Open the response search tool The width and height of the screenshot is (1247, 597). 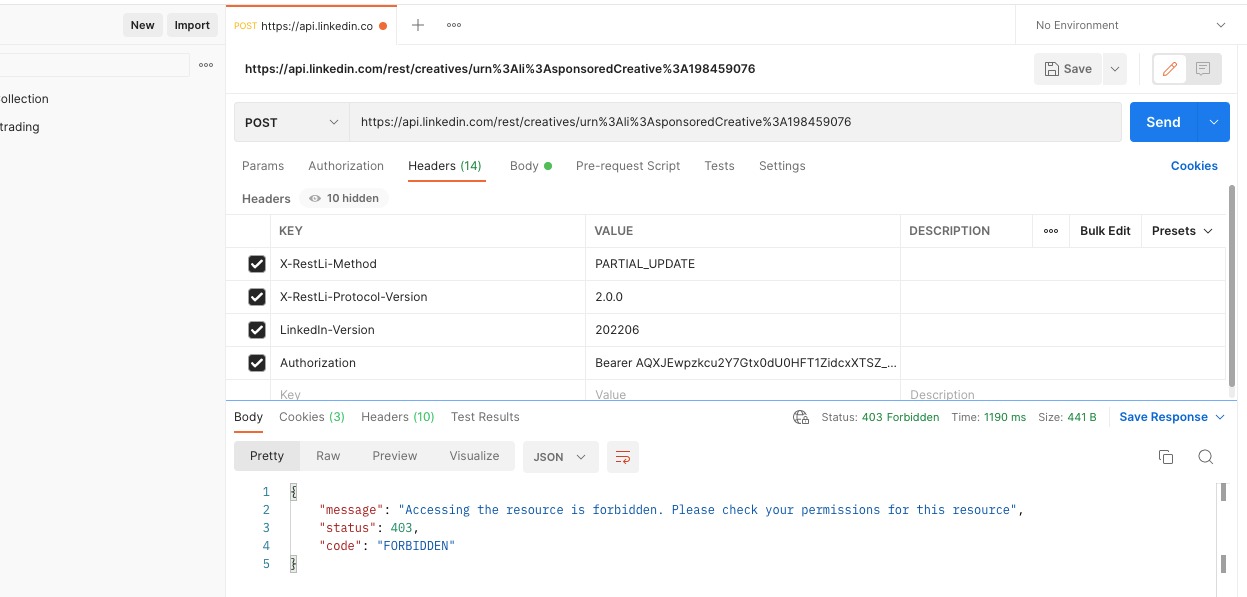coord(1205,456)
